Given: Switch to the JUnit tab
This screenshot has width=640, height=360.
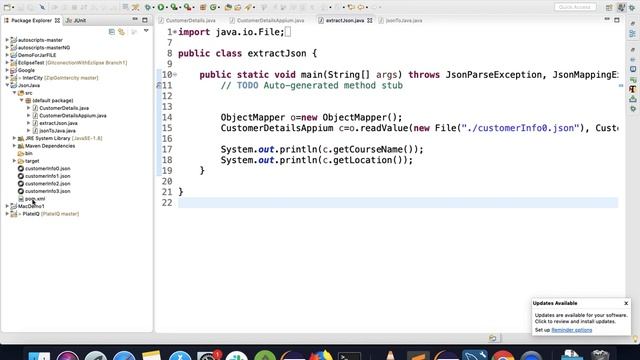Looking at the screenshot, I should pyautogui.click(x=76, y=20).
